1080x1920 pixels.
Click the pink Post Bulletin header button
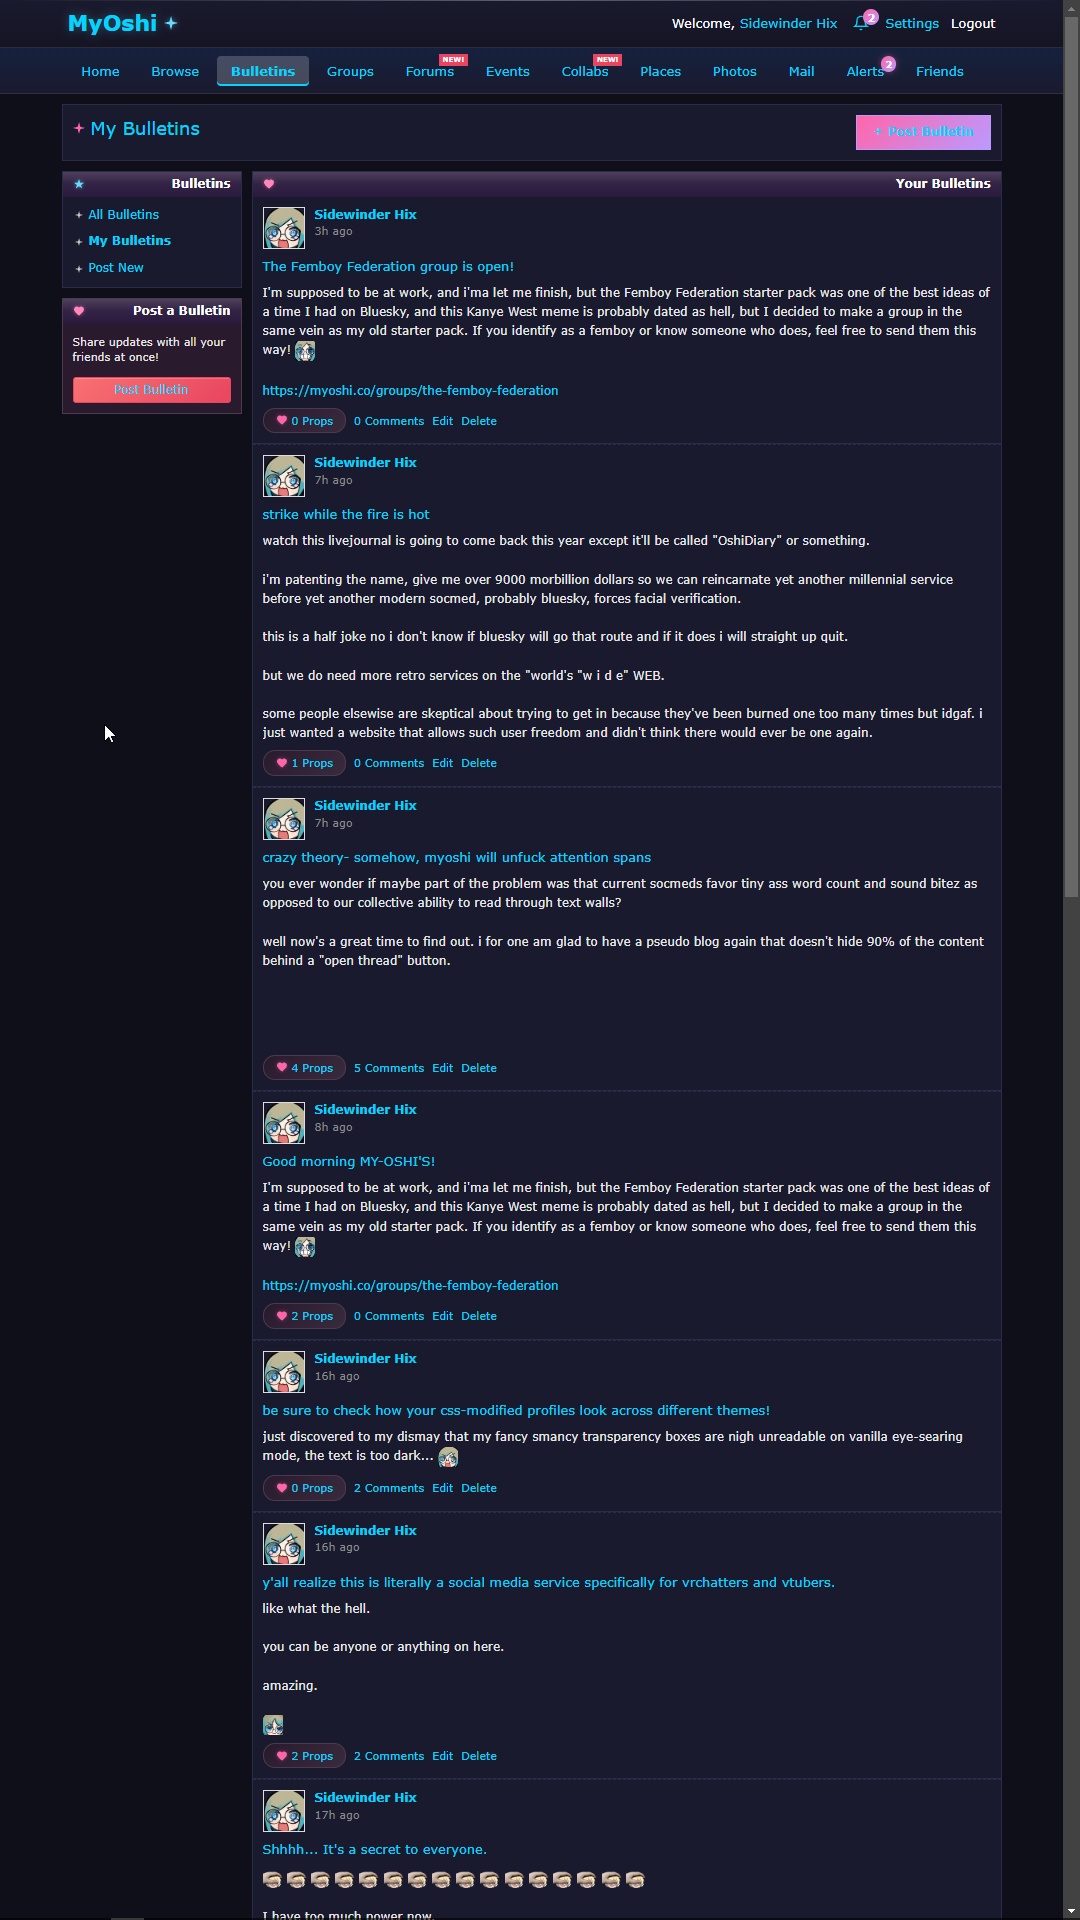pos(923,132)
